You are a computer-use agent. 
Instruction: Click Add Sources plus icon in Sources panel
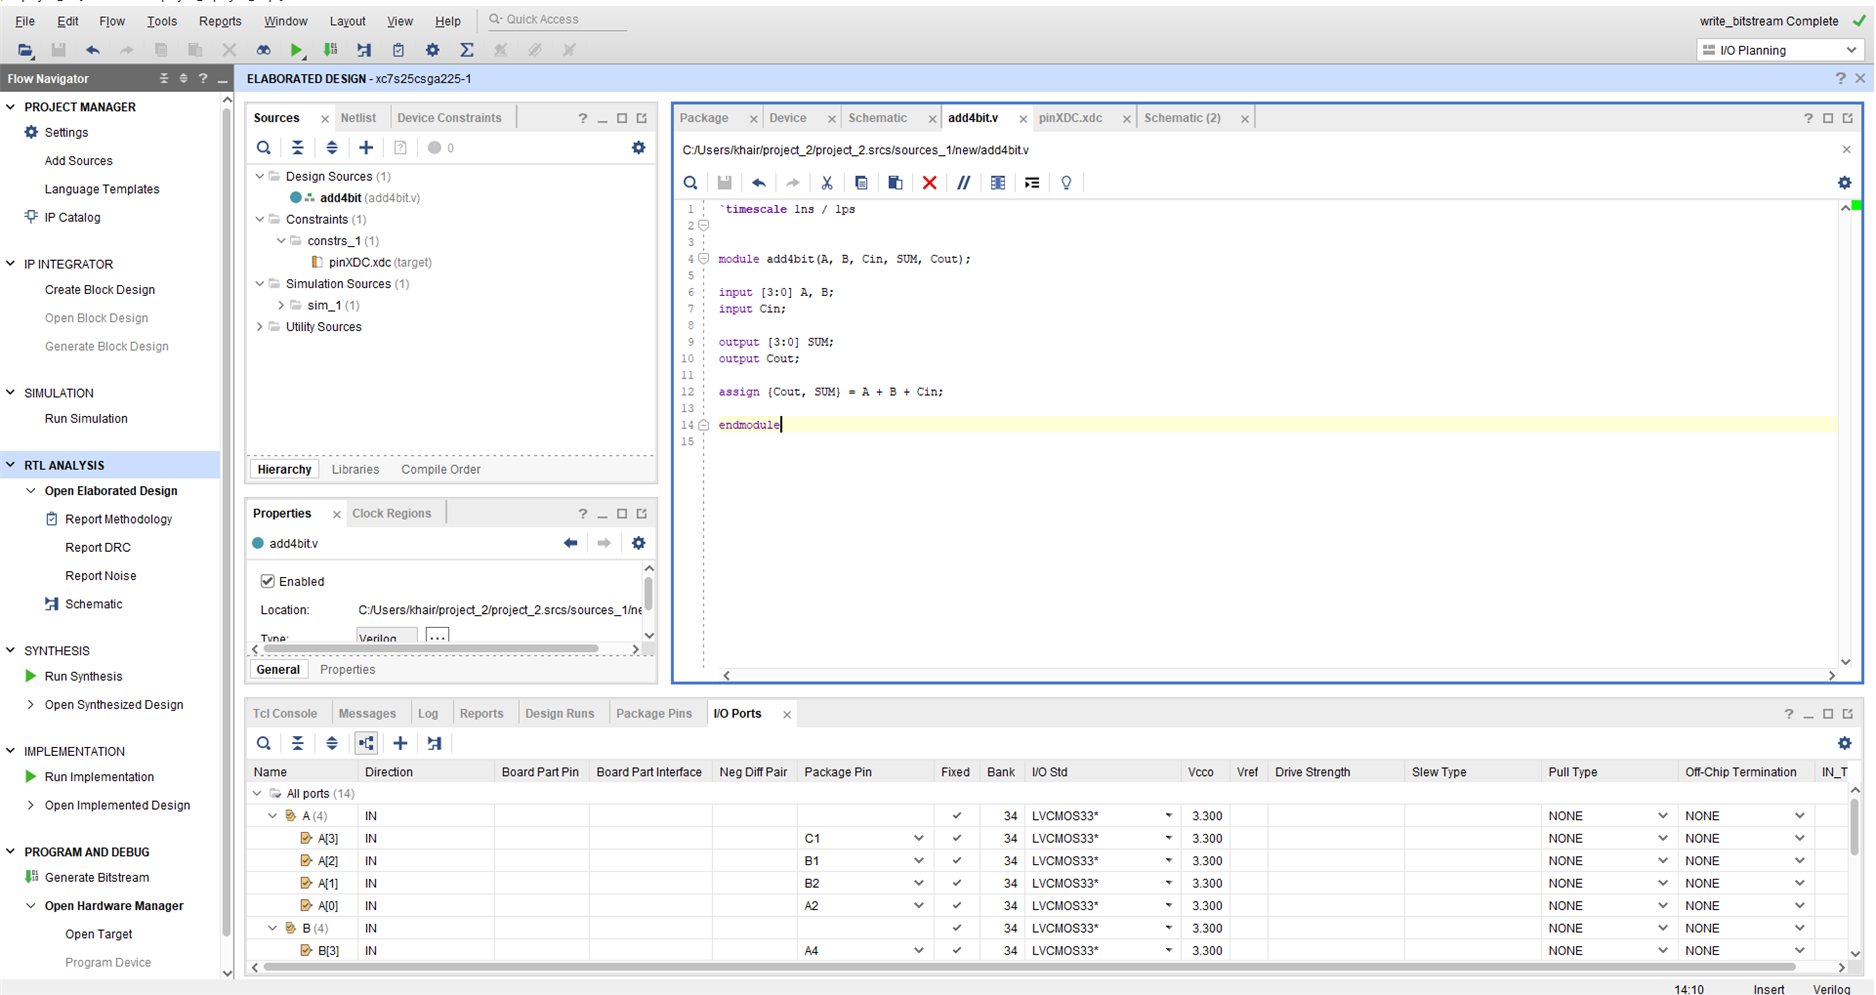(x=366, y=148)
